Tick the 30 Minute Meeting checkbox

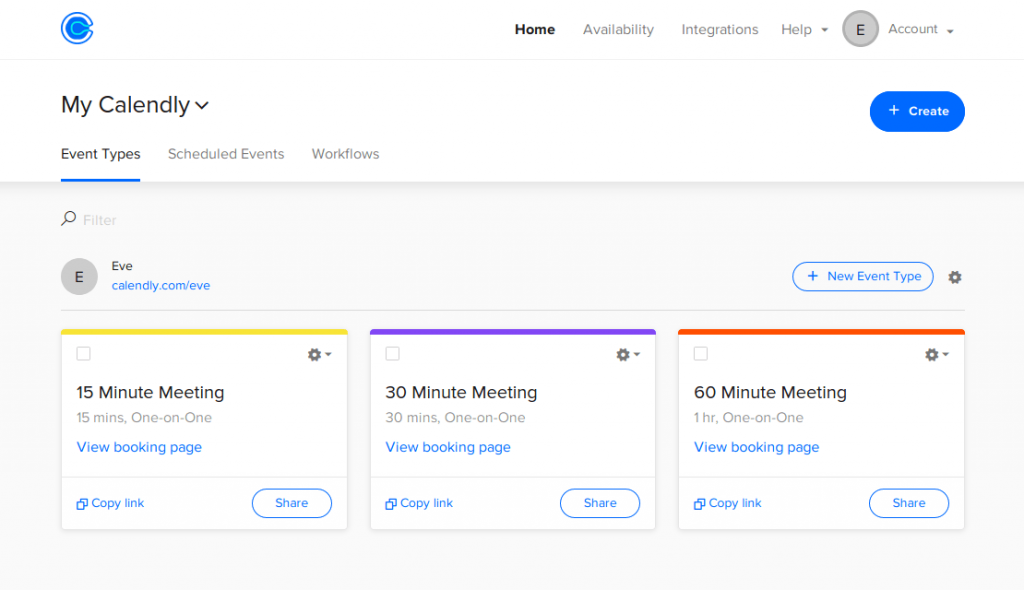click(x=392, y=353)
